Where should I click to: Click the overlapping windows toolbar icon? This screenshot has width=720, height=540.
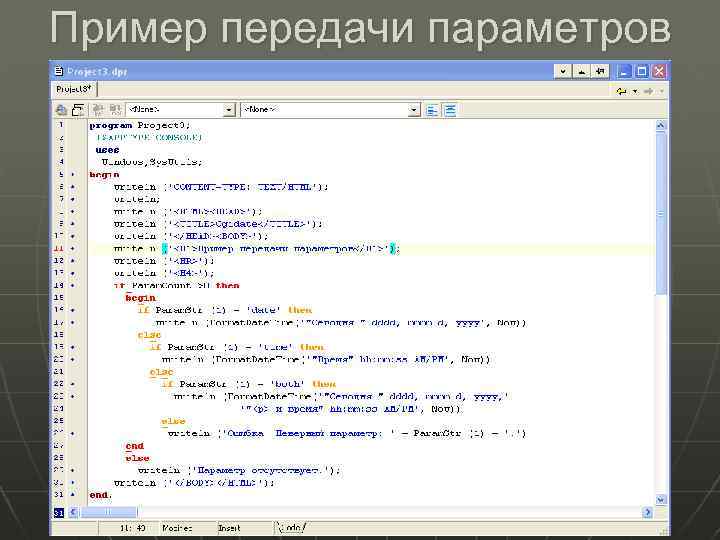(78, 110)
